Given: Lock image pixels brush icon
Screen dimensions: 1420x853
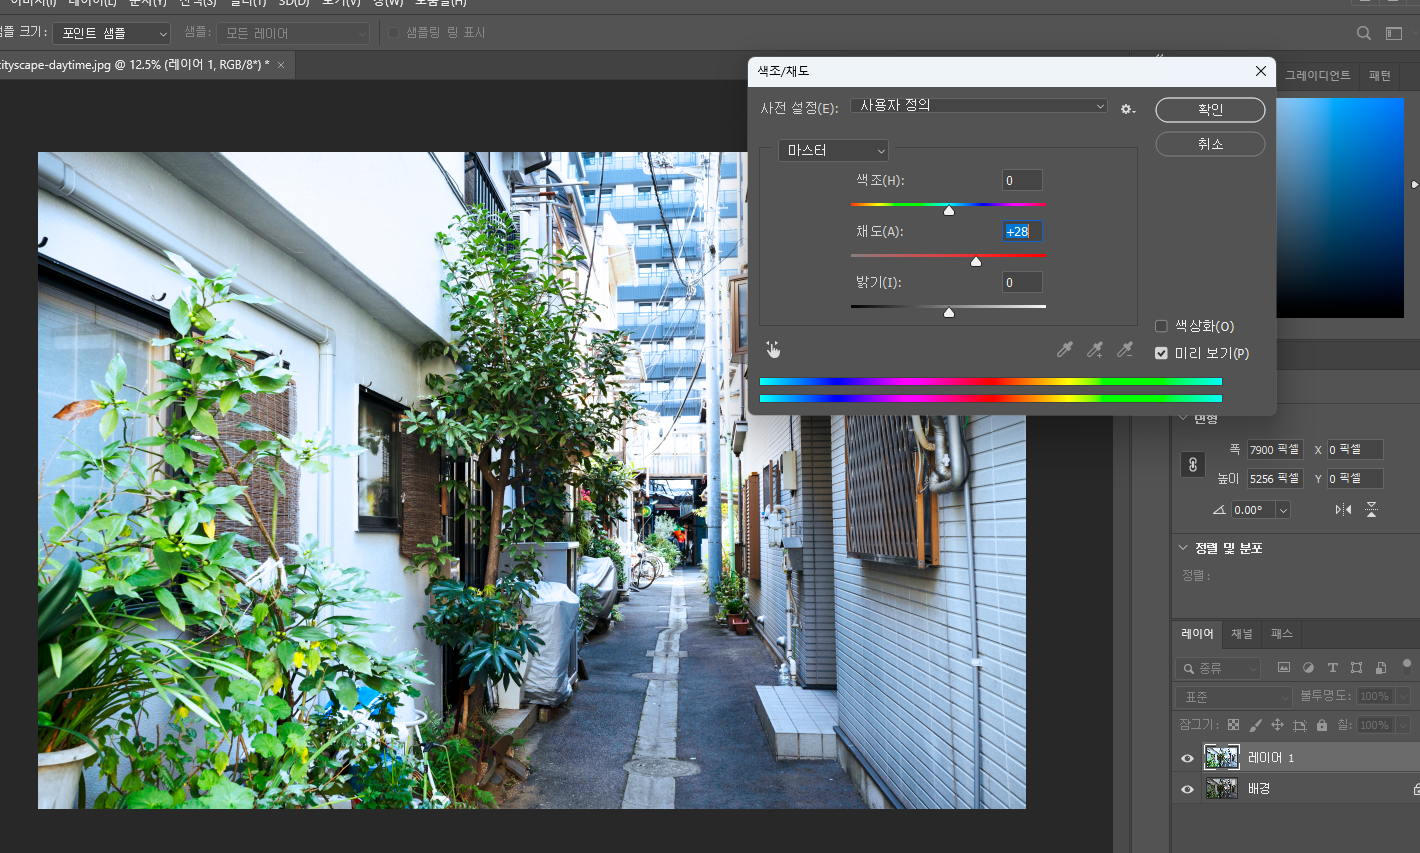Looking at the screenshot, I should pyautogui.click(x=1255, y=725).
